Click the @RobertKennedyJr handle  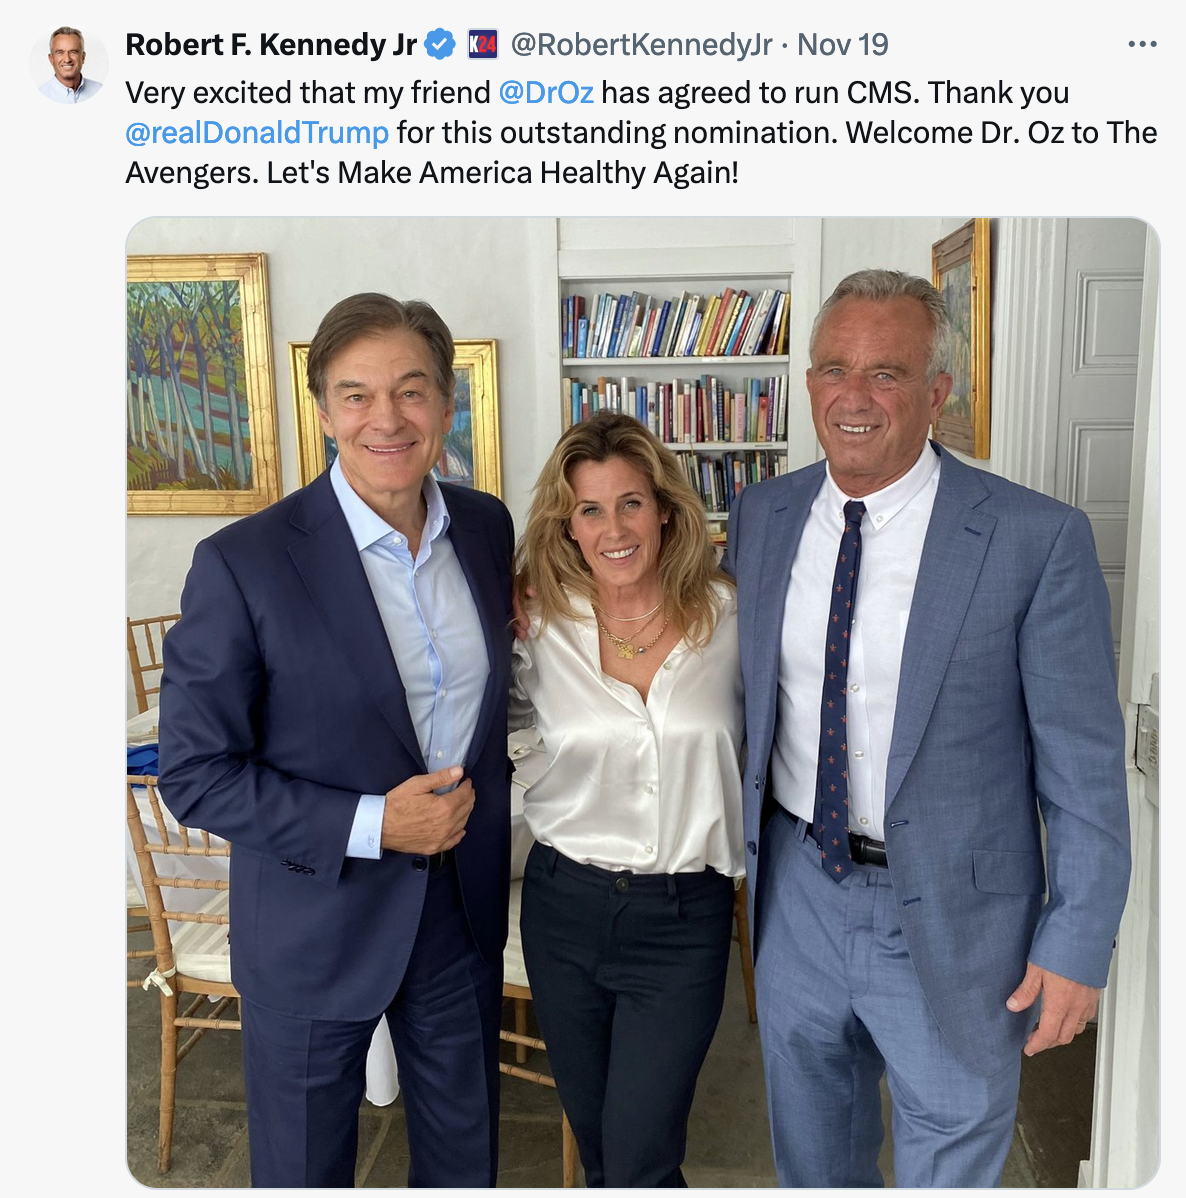(x=640, y=44)
